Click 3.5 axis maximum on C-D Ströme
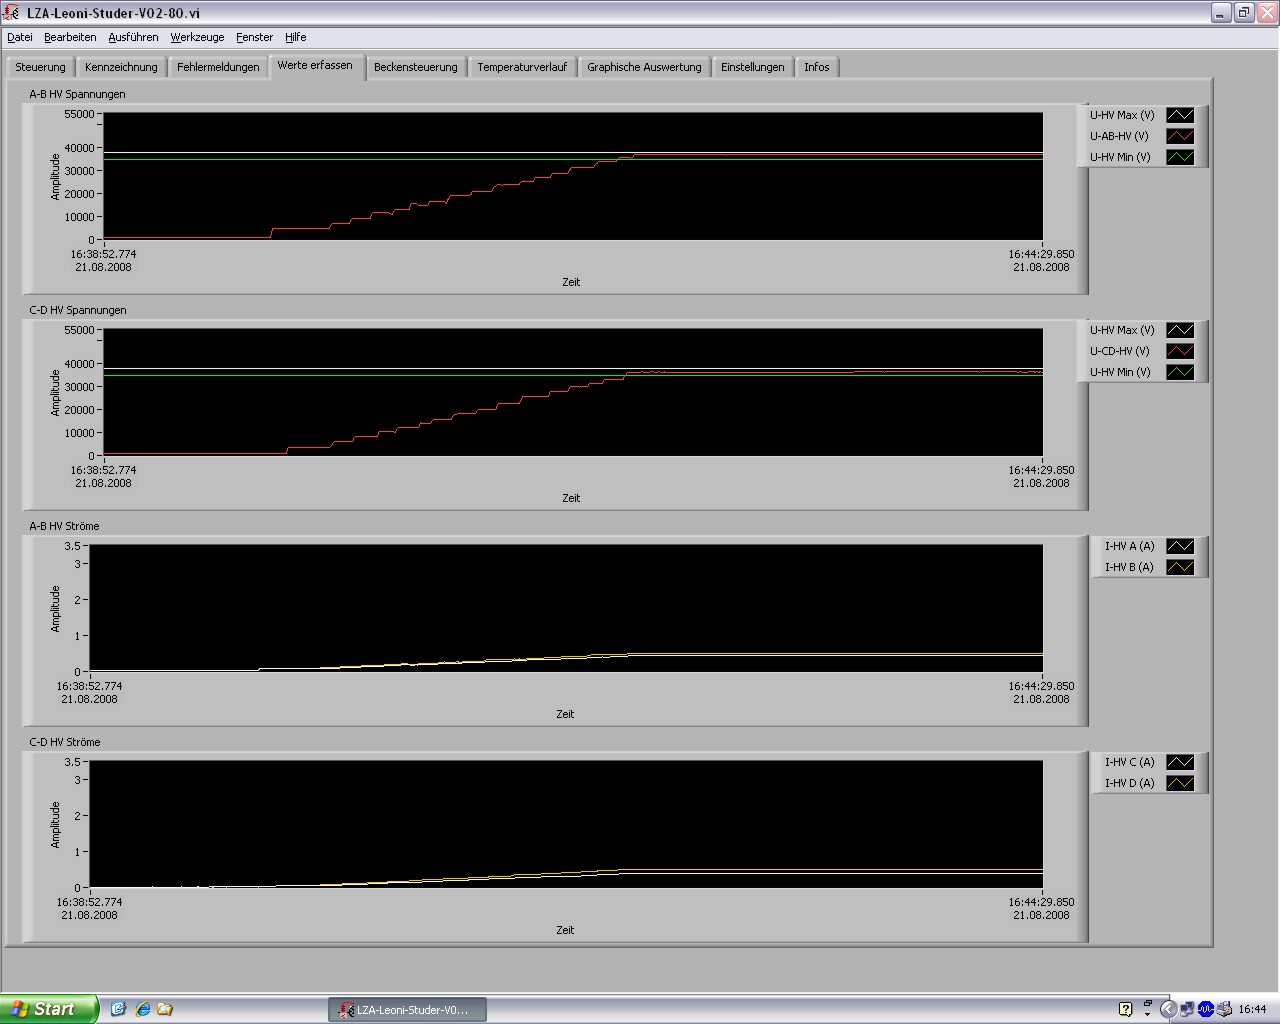This screenshot has height=1024, width=1280. point(72,762)
